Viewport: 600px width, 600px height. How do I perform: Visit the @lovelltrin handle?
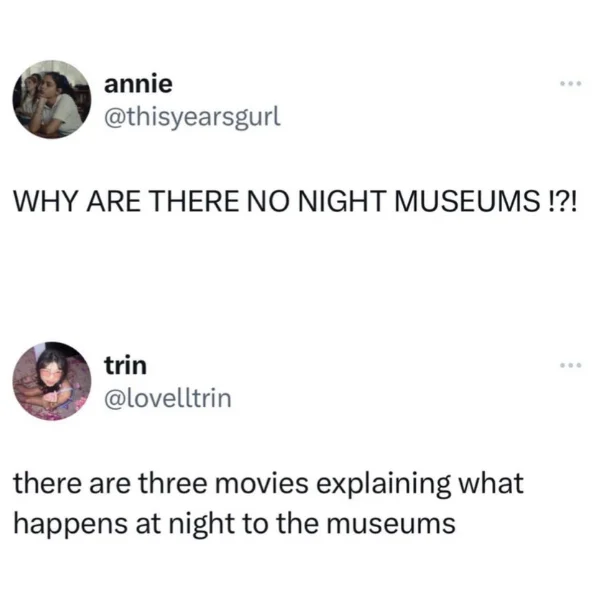coord(168,399)
